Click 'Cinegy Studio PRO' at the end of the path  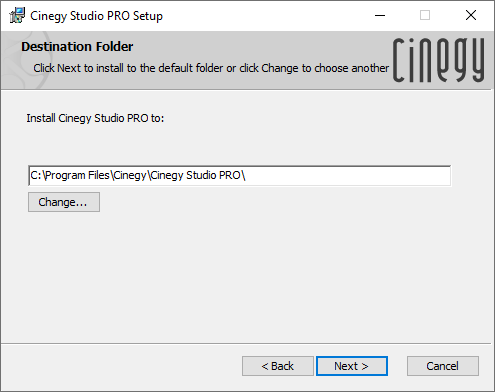click(x=196, y=175)
